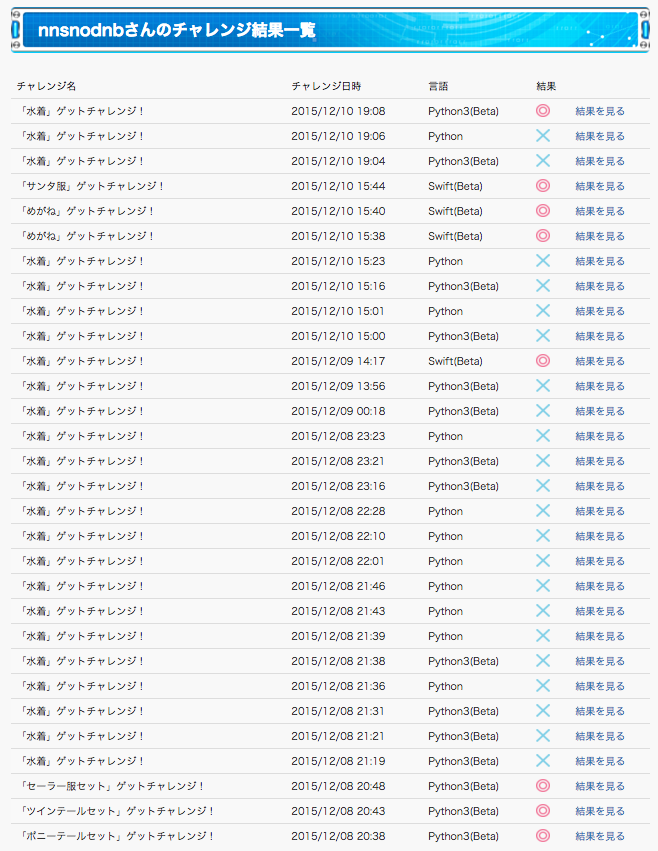Click success circle icon for ポニーテールセット row
The image size is (658, 851).
(x=543, y=835)
